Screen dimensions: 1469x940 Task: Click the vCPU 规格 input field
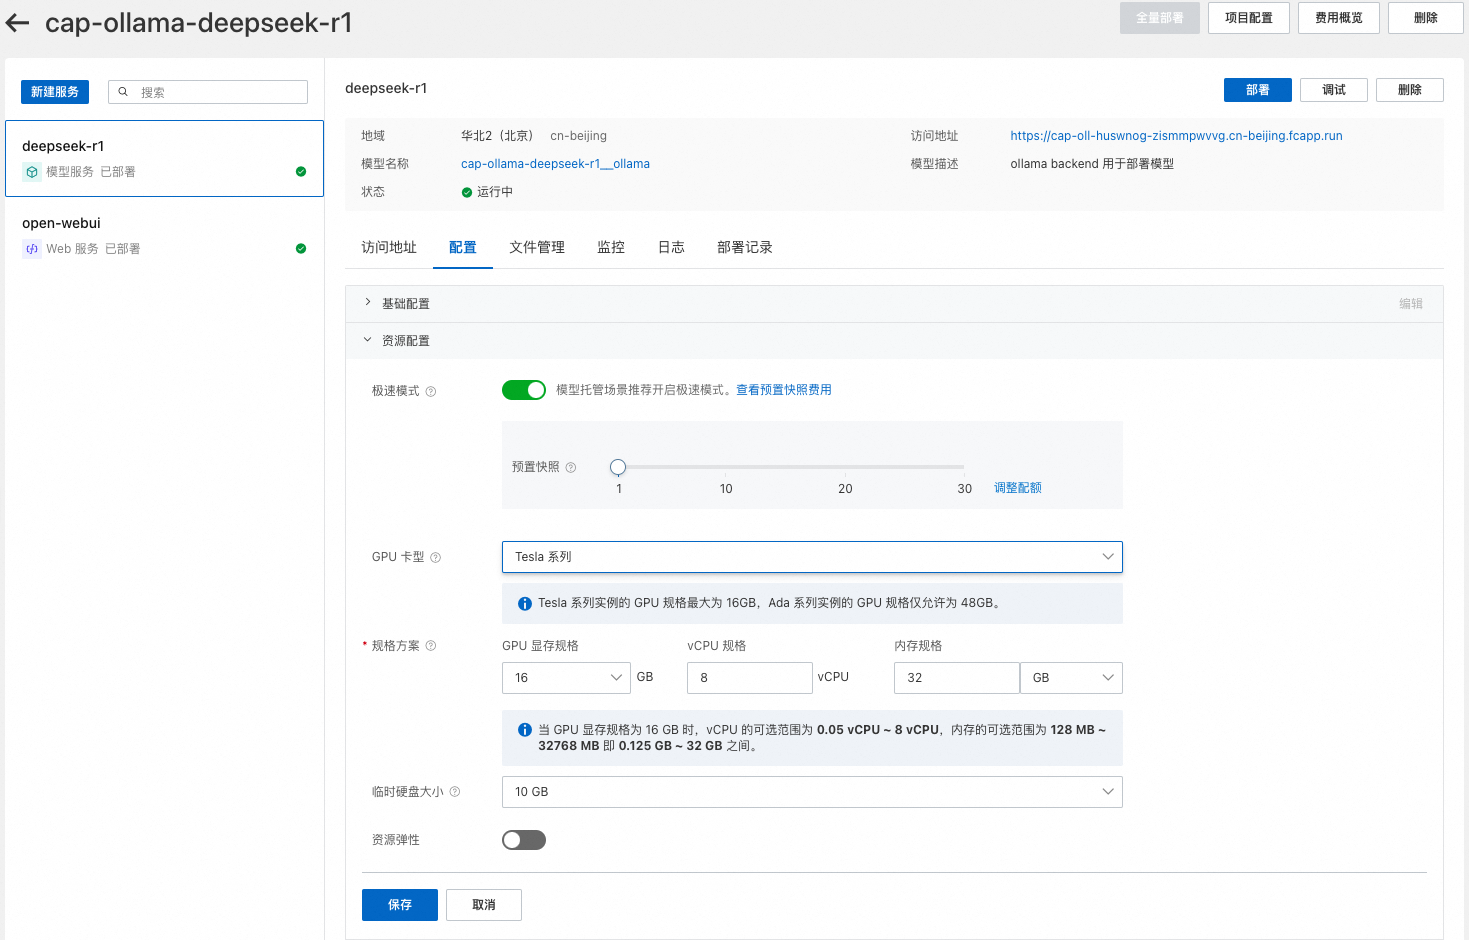click(x=749, y=678)
